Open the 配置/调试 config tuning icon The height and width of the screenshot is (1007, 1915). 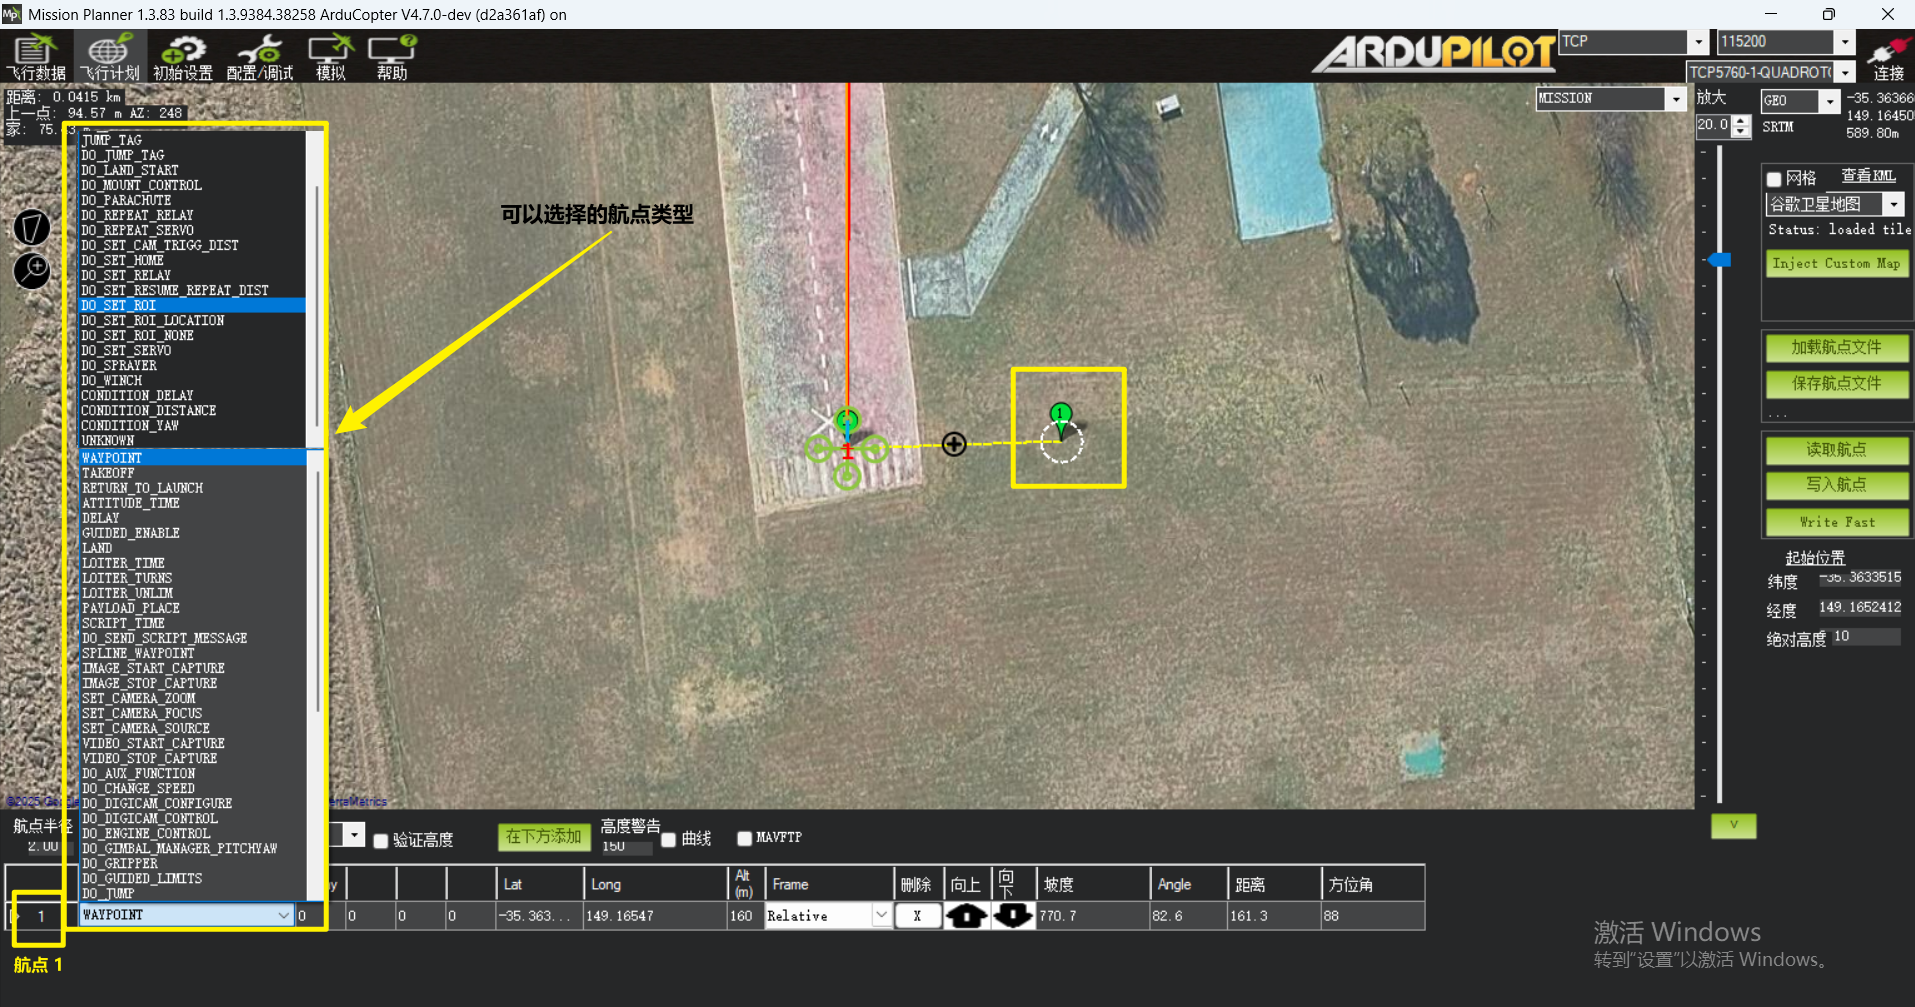[260, 56]
